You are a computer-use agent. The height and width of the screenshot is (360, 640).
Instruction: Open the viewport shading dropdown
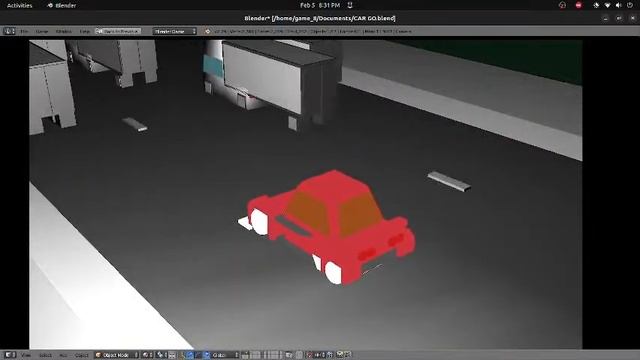tap(148, 355)
